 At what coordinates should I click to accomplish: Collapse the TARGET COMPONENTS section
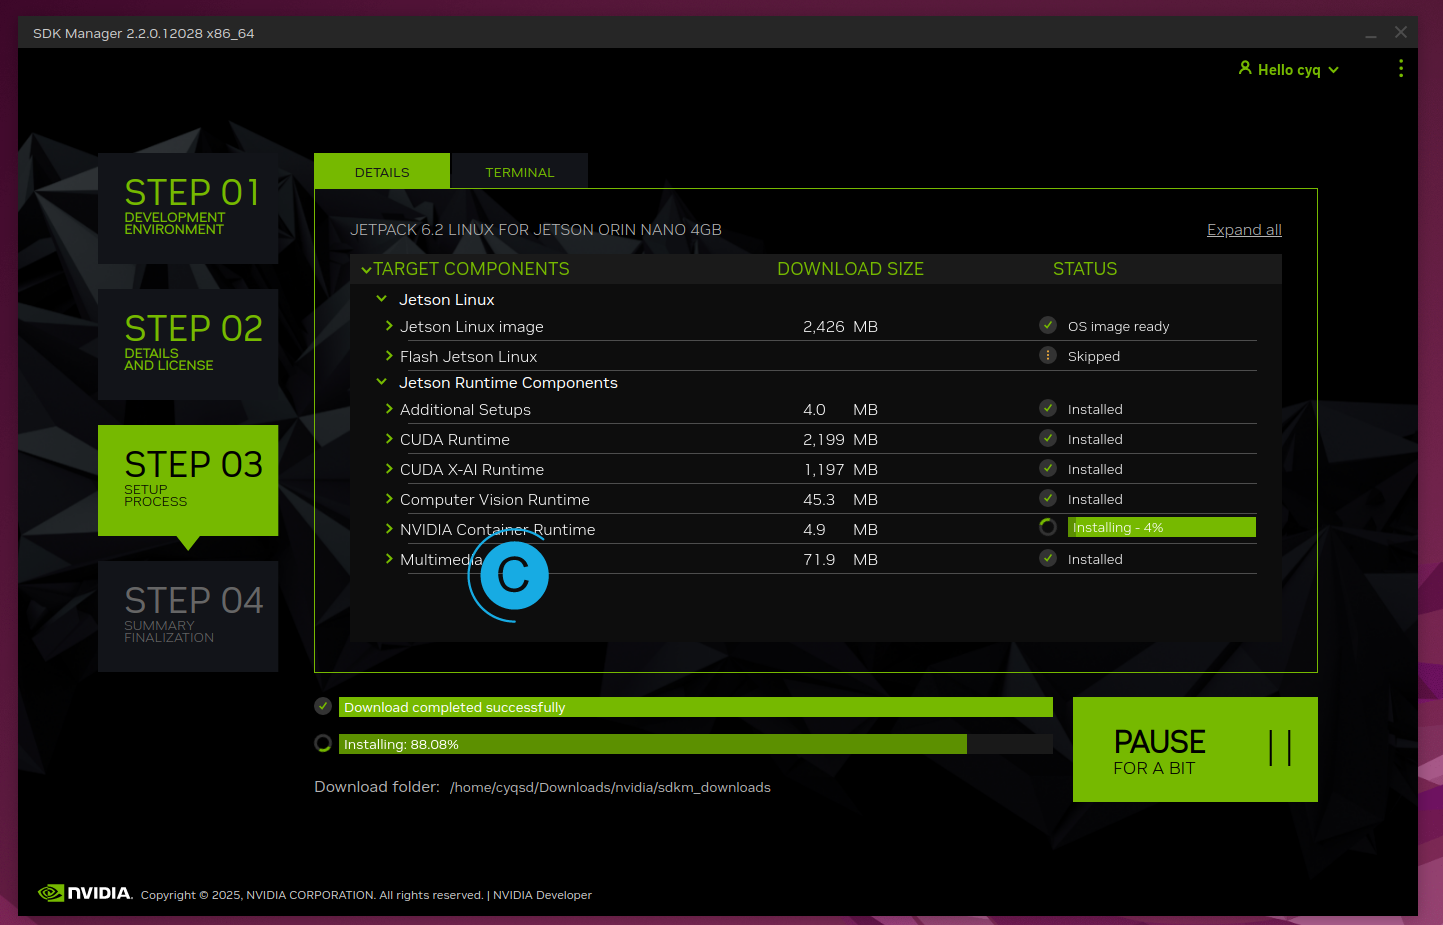point(366,269)
